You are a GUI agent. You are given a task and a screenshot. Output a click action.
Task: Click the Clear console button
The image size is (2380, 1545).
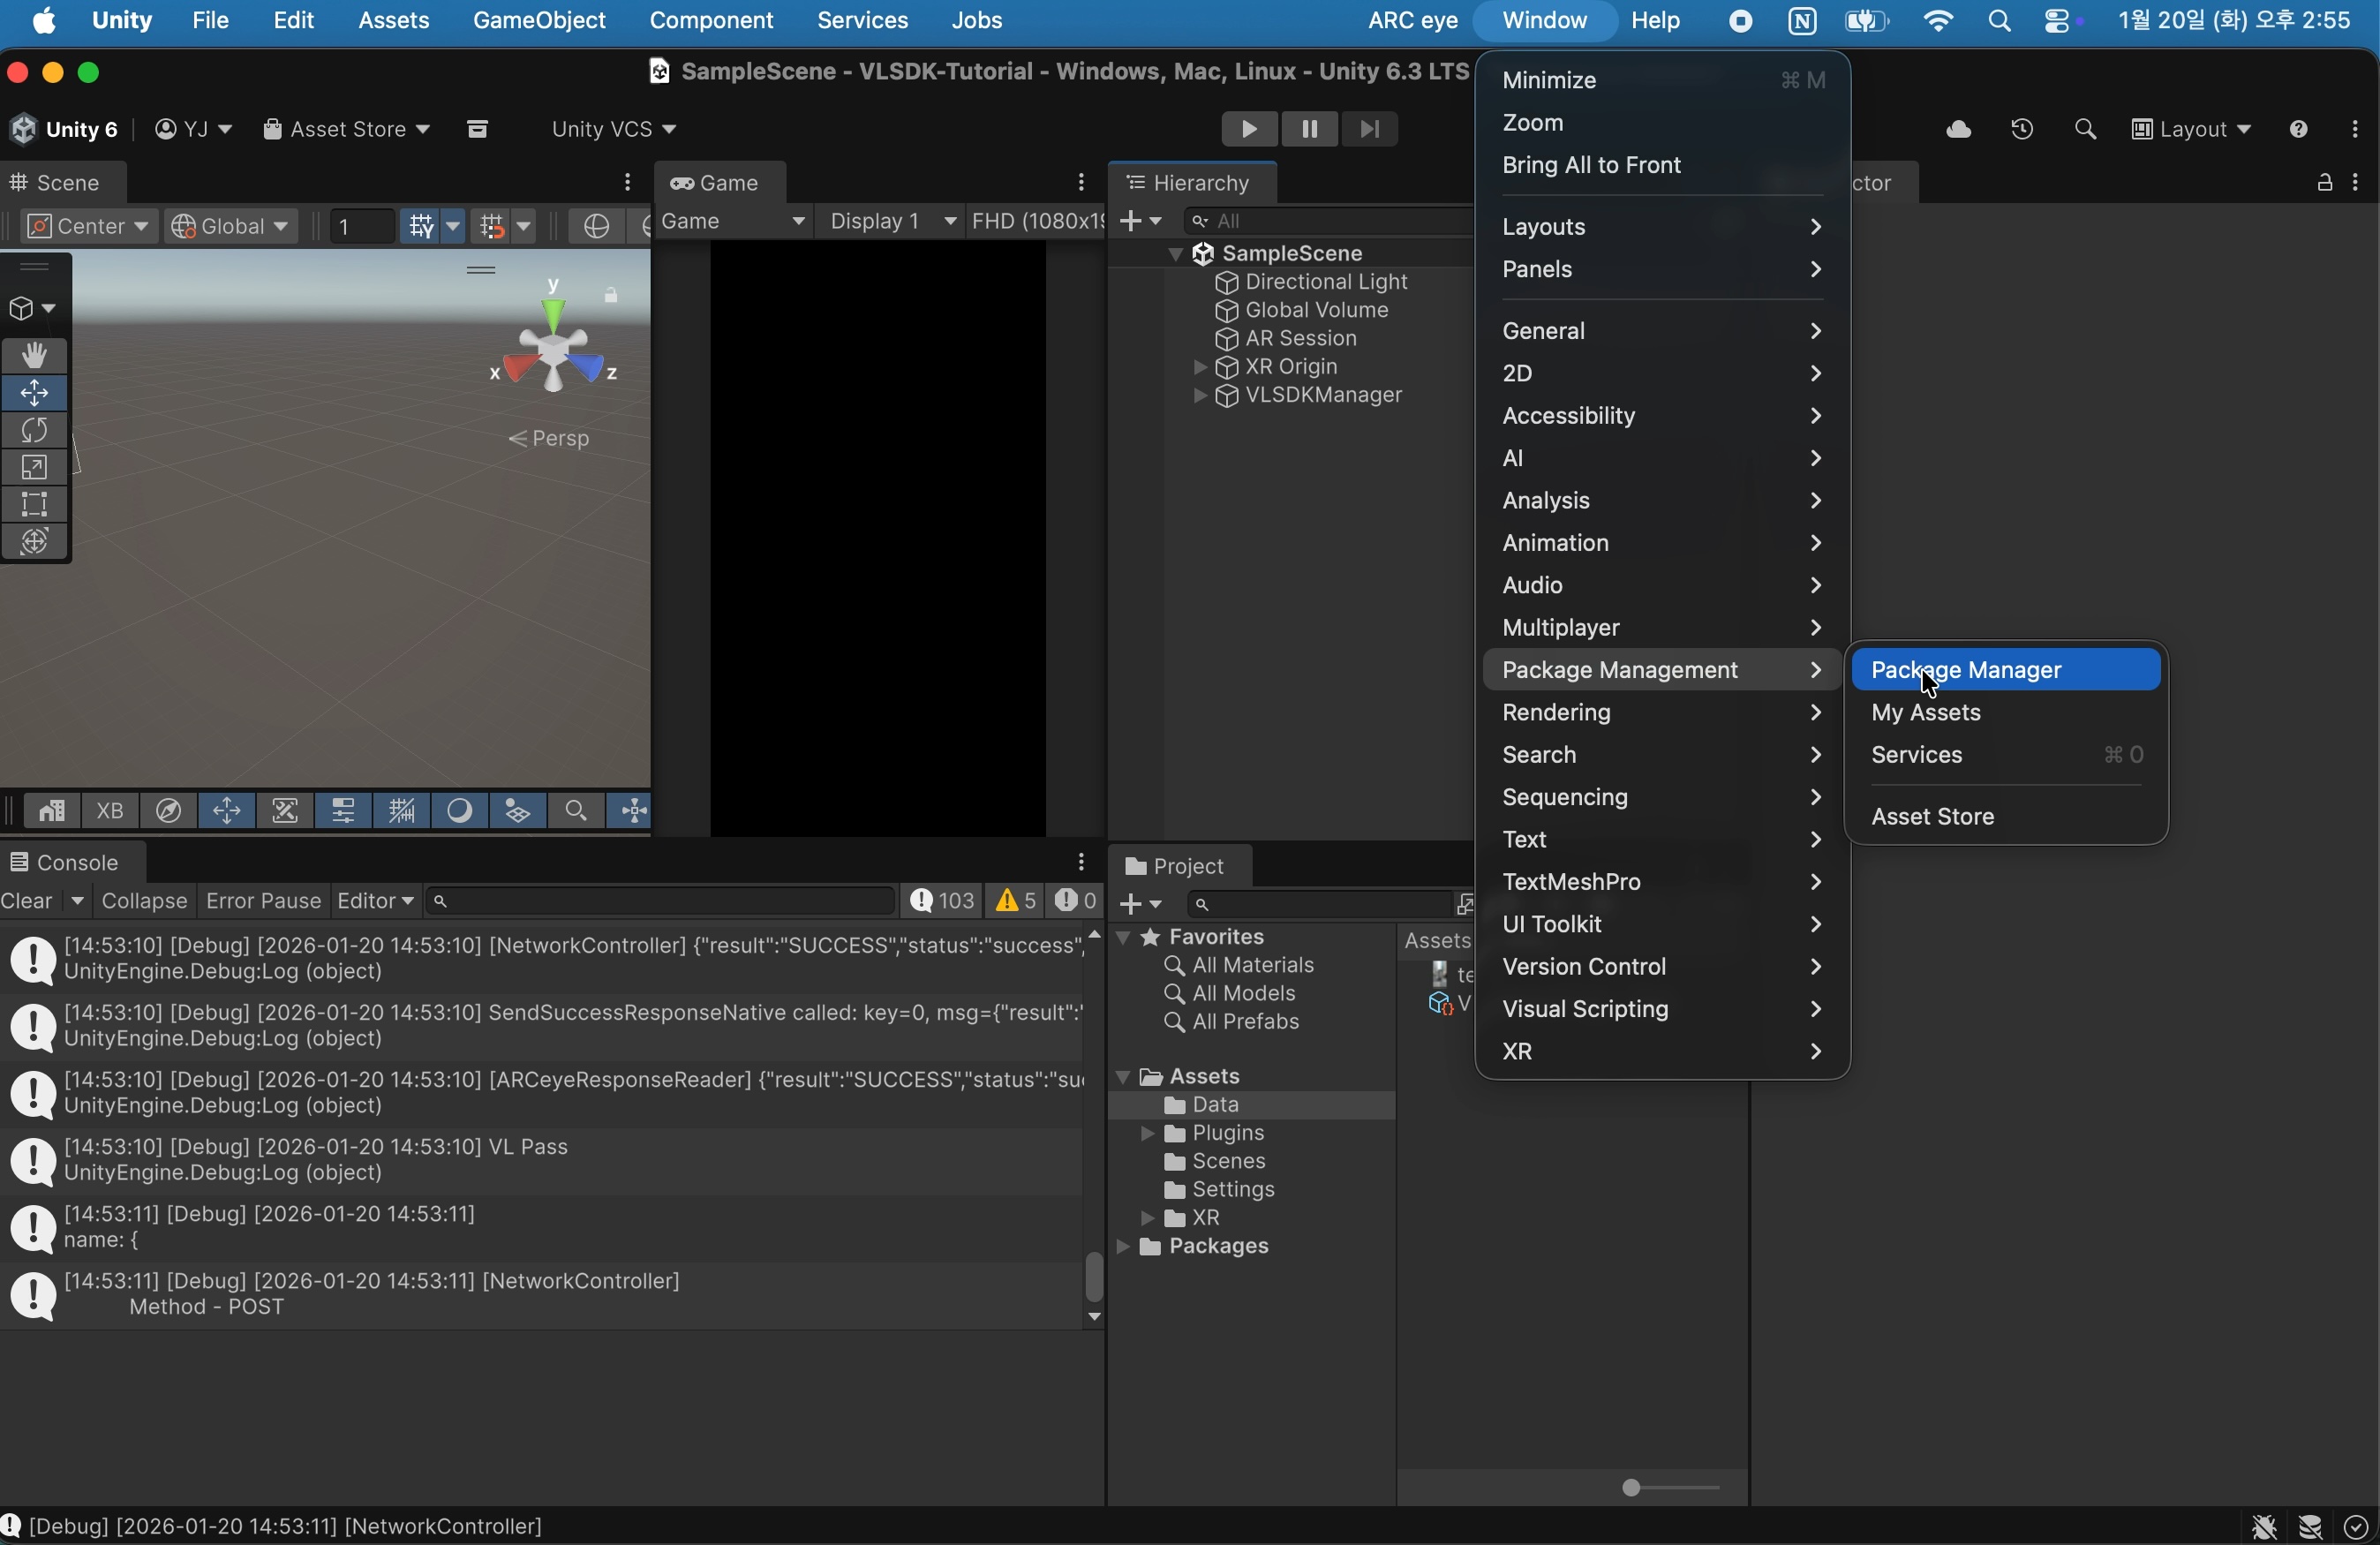(x=28, y=901)
